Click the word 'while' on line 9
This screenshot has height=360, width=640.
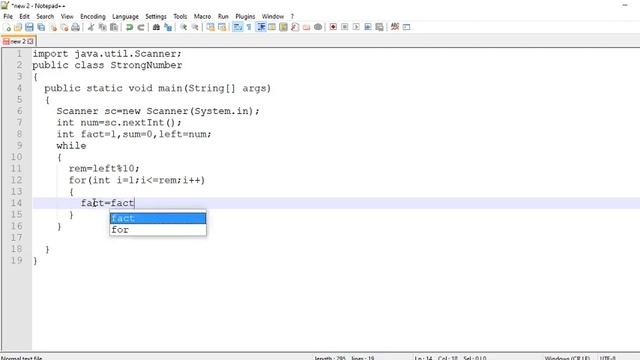(x=71, y=146)
